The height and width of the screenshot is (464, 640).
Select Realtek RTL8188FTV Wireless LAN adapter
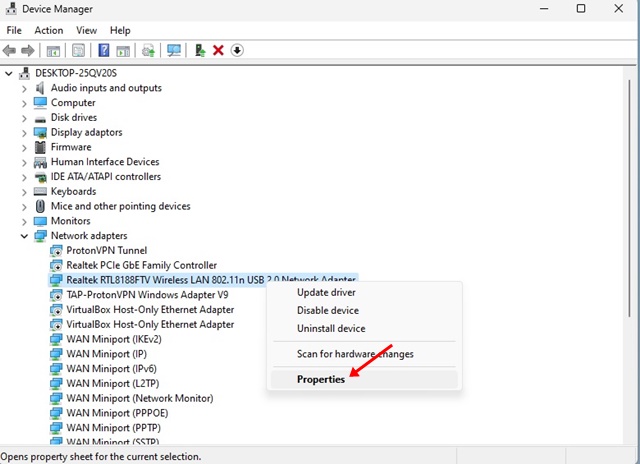tap(211, 280)
